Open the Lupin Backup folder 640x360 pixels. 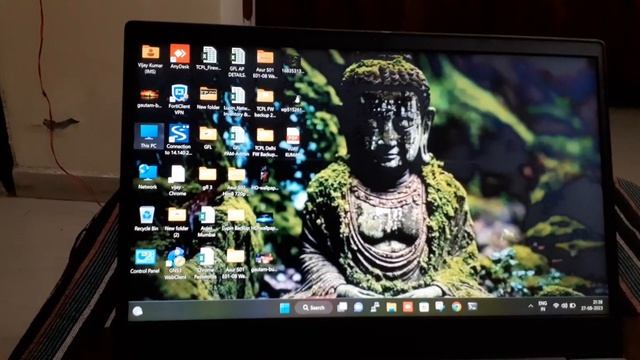[x=236, y=220]
